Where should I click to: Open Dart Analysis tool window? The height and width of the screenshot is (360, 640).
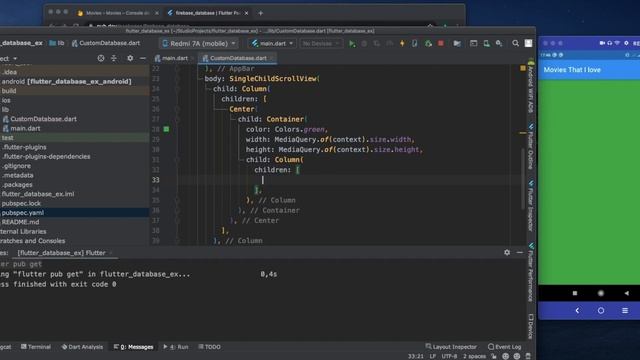[82, 347]
